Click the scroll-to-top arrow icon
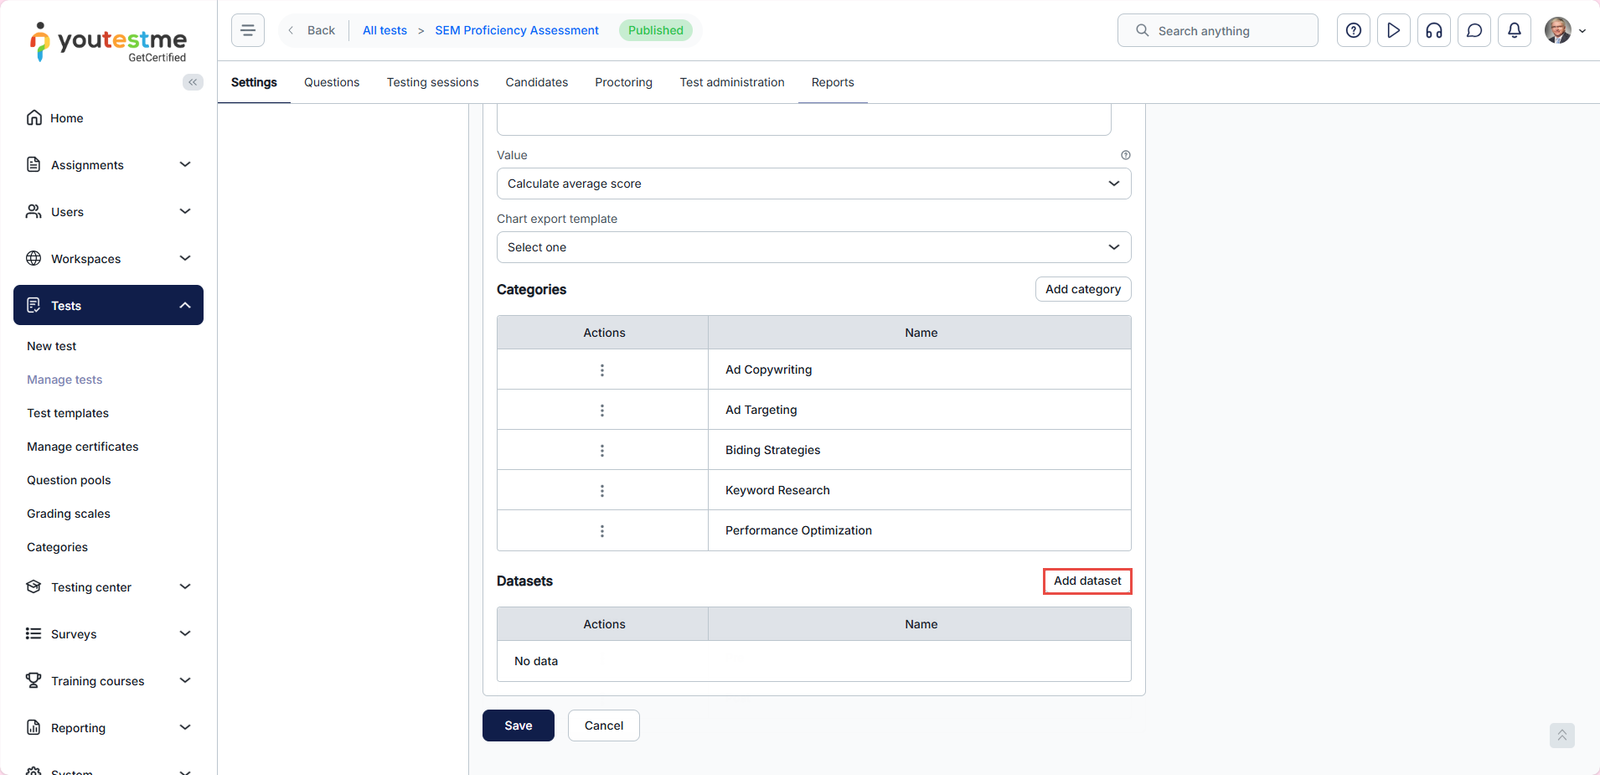The width and height of the screenshot is (1600, 775). pyautogui.click(x=1561, y=735)
